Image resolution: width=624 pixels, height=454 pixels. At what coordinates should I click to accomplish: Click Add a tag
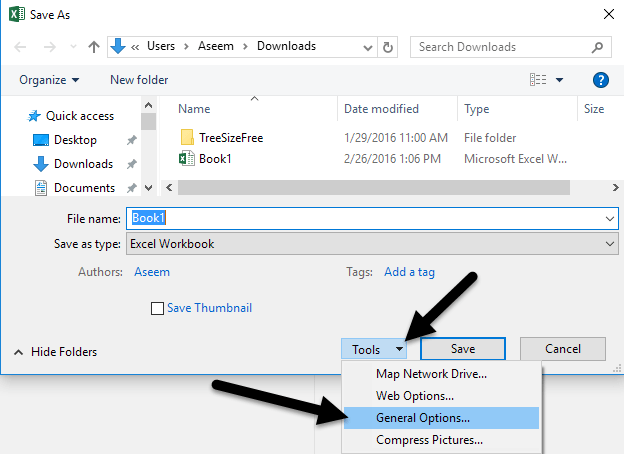(409, 272)
